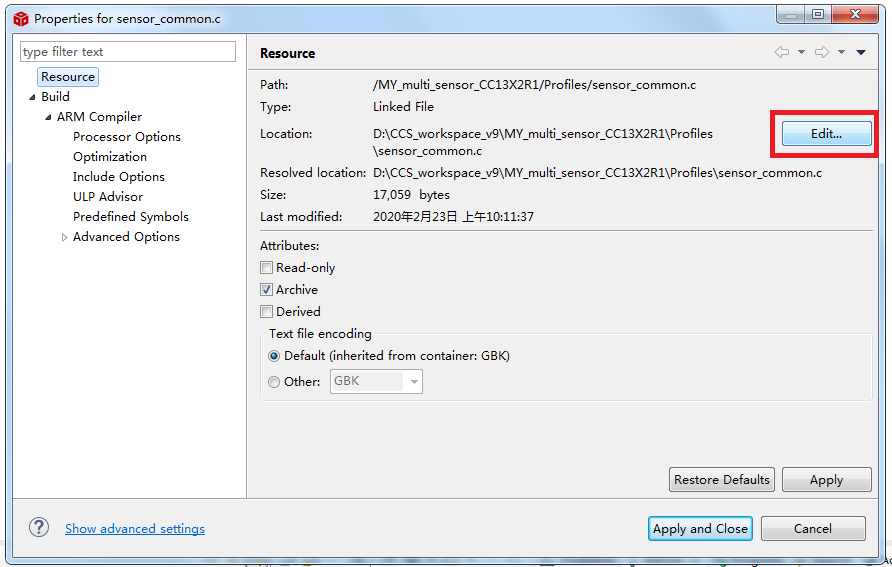Click the CCS cube icon in title bar
This screenshot has height=567, width=892.
click(x=20, y=18)
